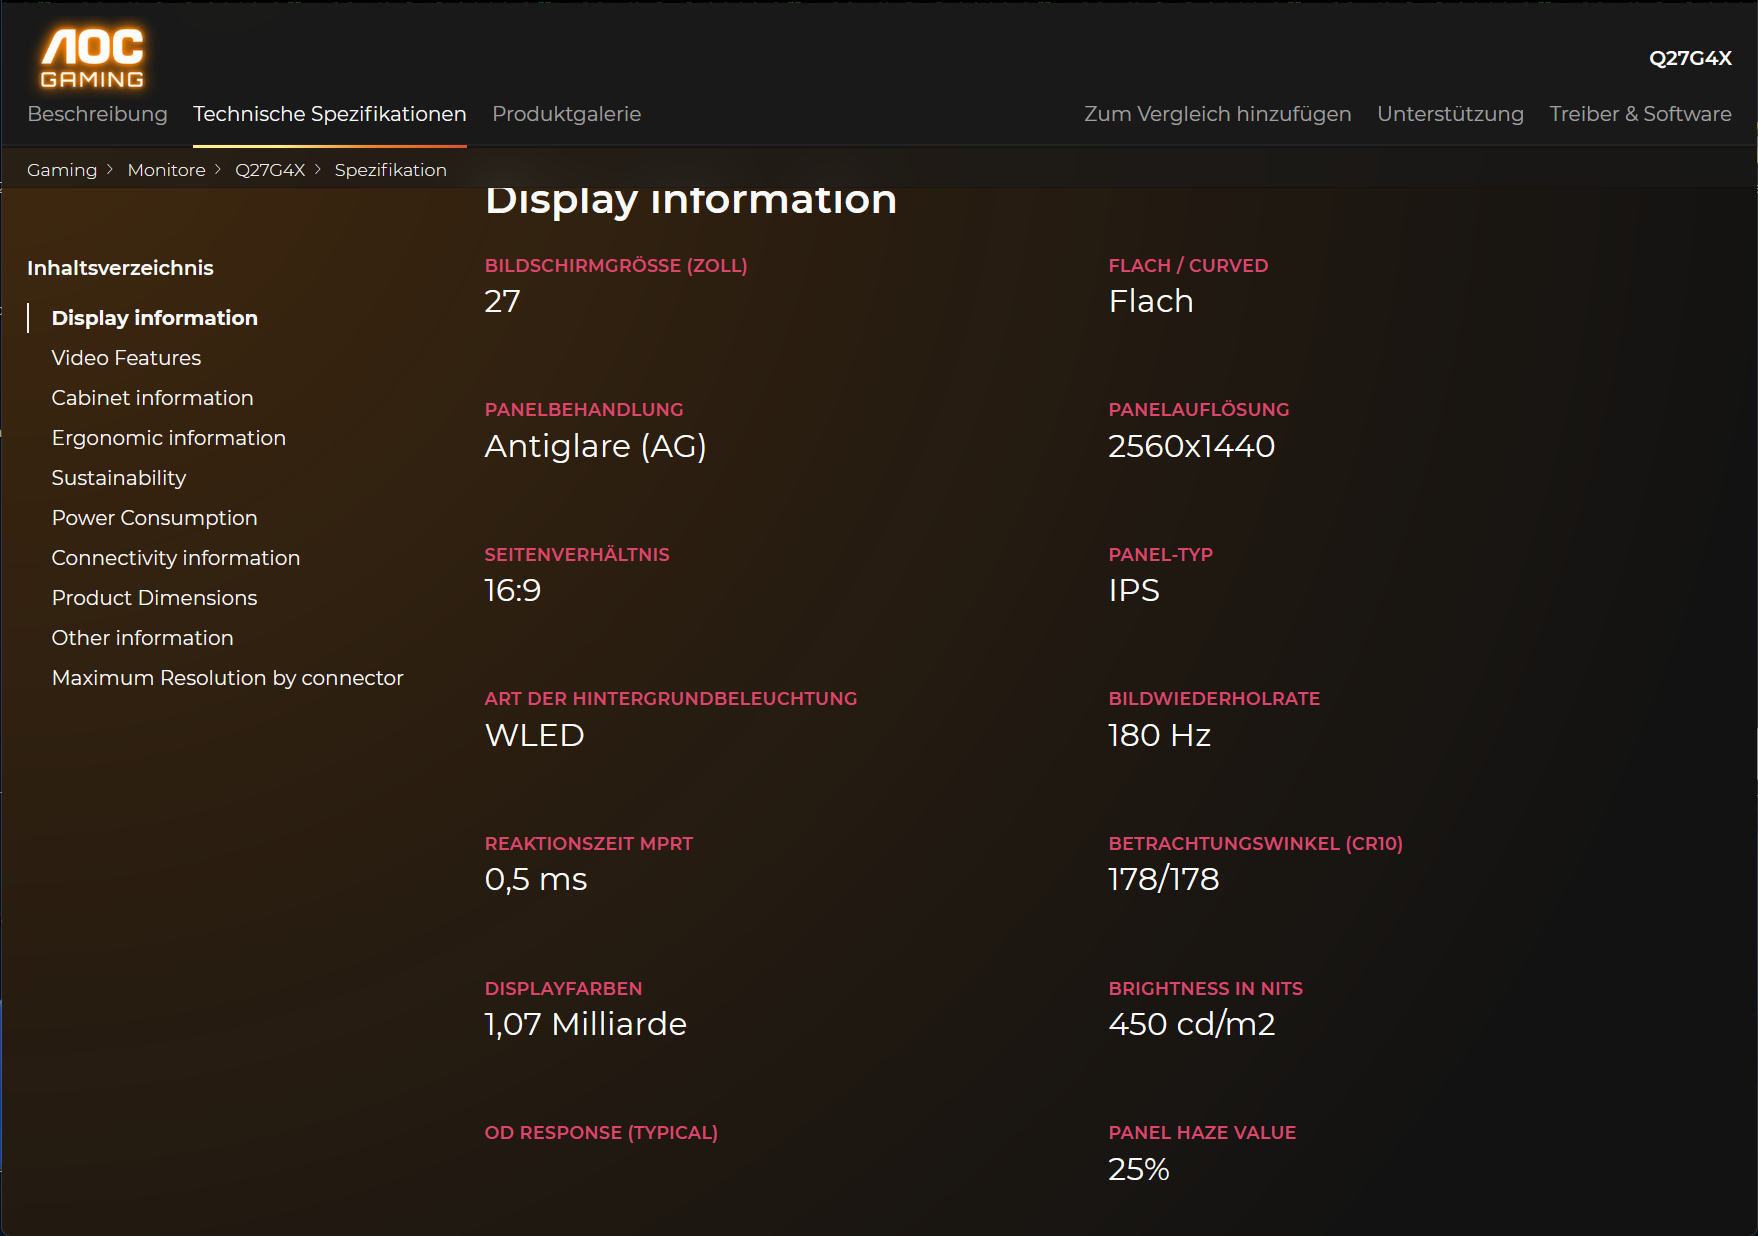The width and height of the screenshot is (1758, 1236).
Task: Click the Gaming breadcrumb link
Action: pos(62,170)
